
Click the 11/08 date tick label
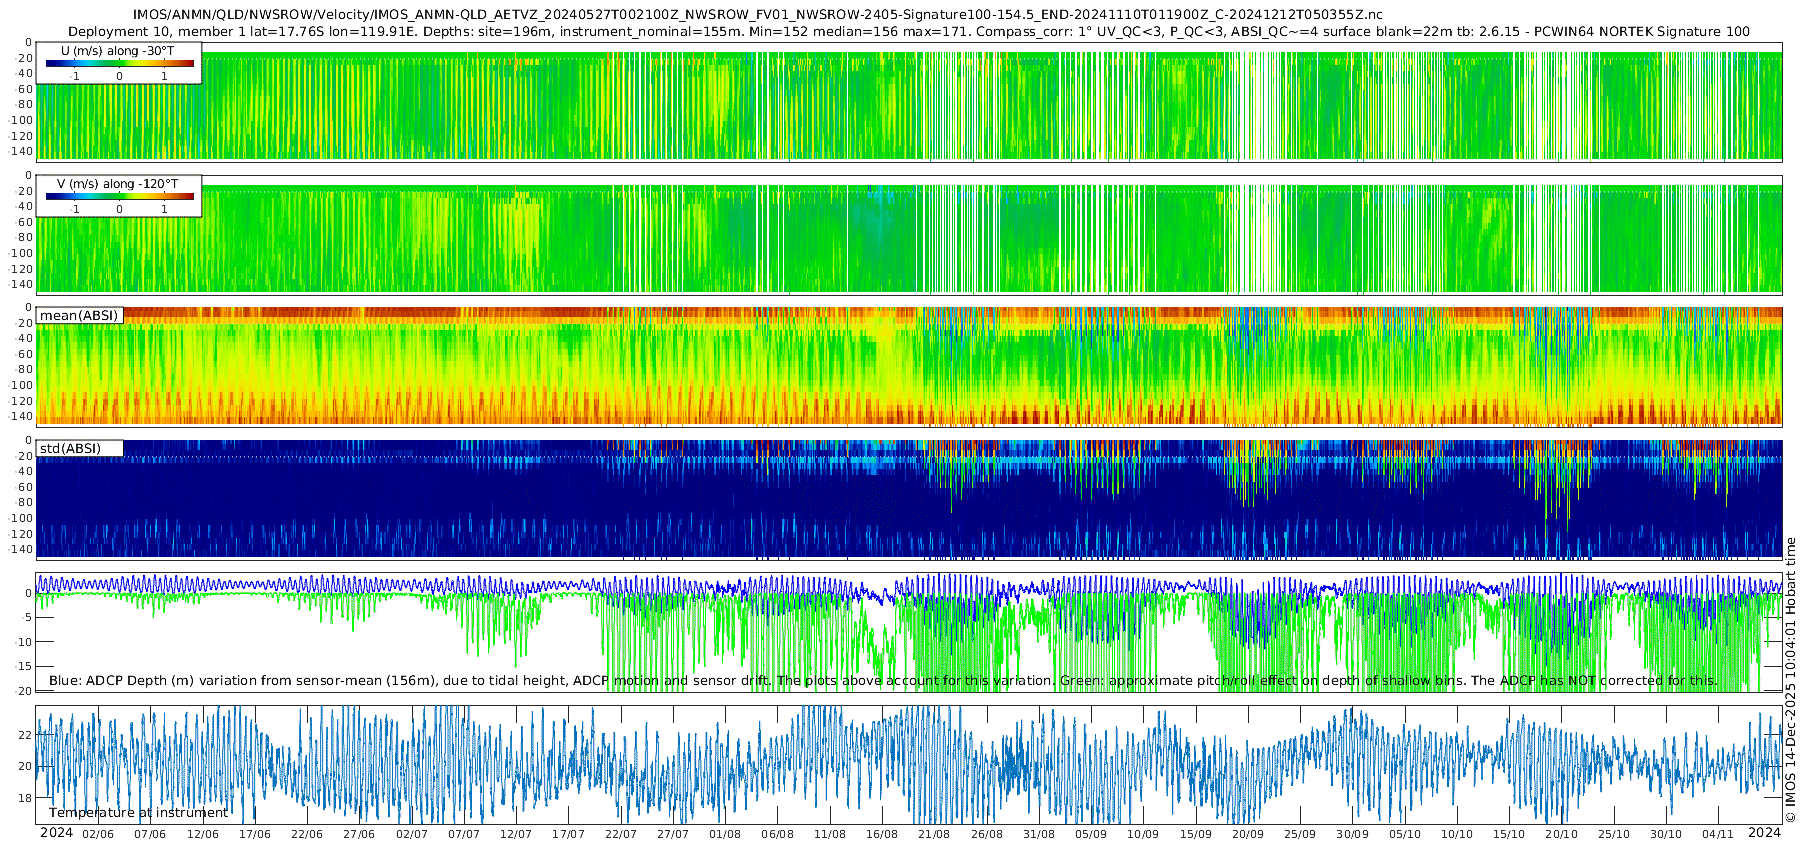tap(830, 834)
